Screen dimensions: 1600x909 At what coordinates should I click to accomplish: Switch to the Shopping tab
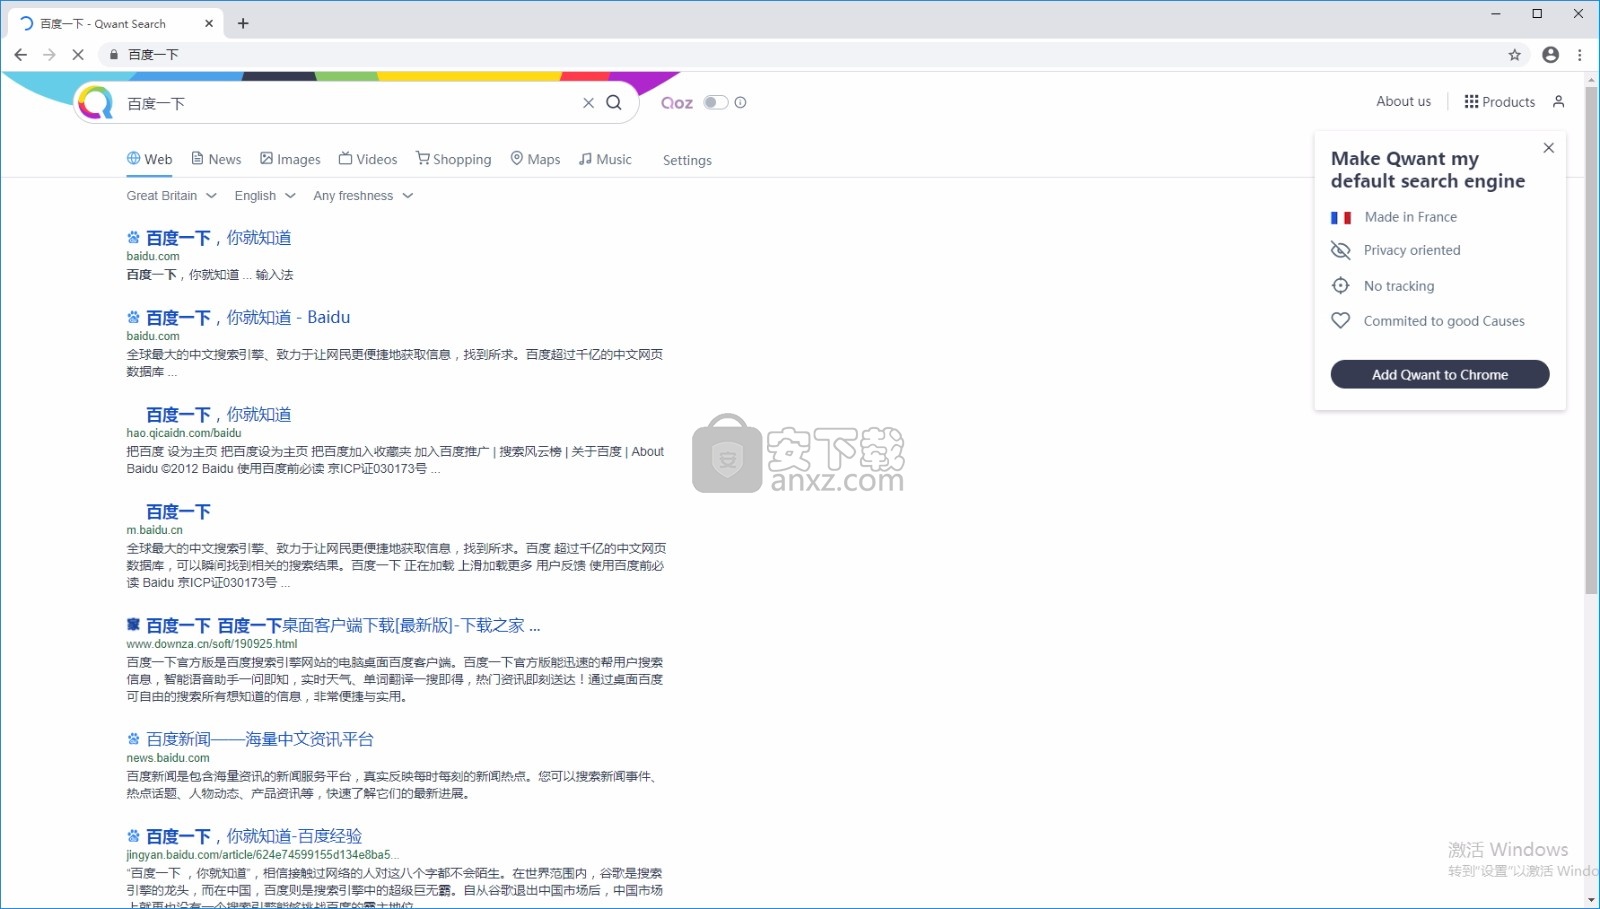pos(454,159)
